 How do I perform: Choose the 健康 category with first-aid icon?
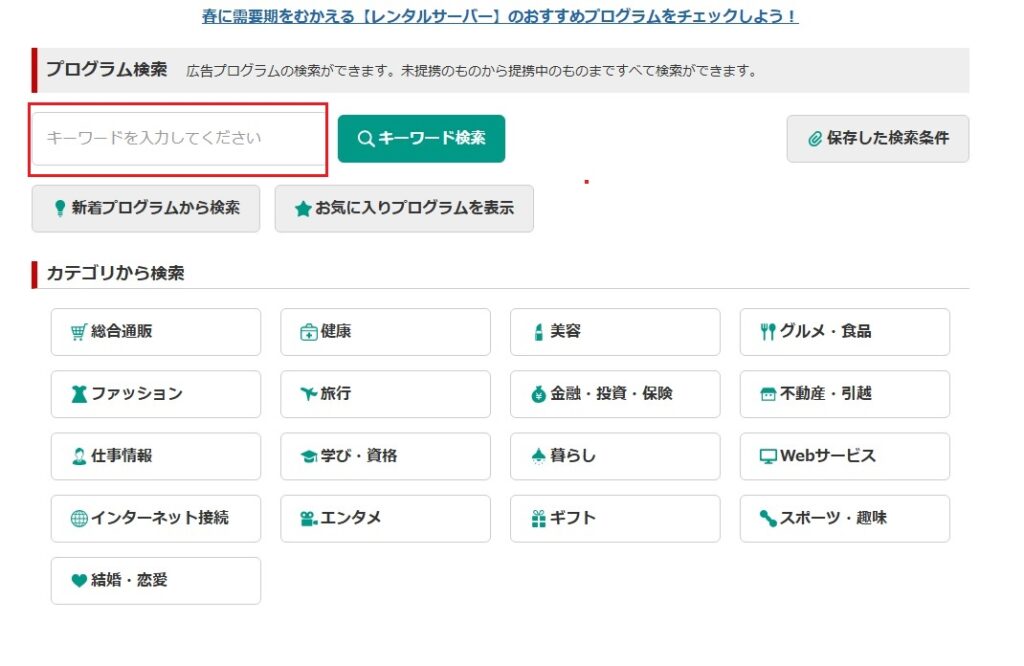[x=385, y=332]
